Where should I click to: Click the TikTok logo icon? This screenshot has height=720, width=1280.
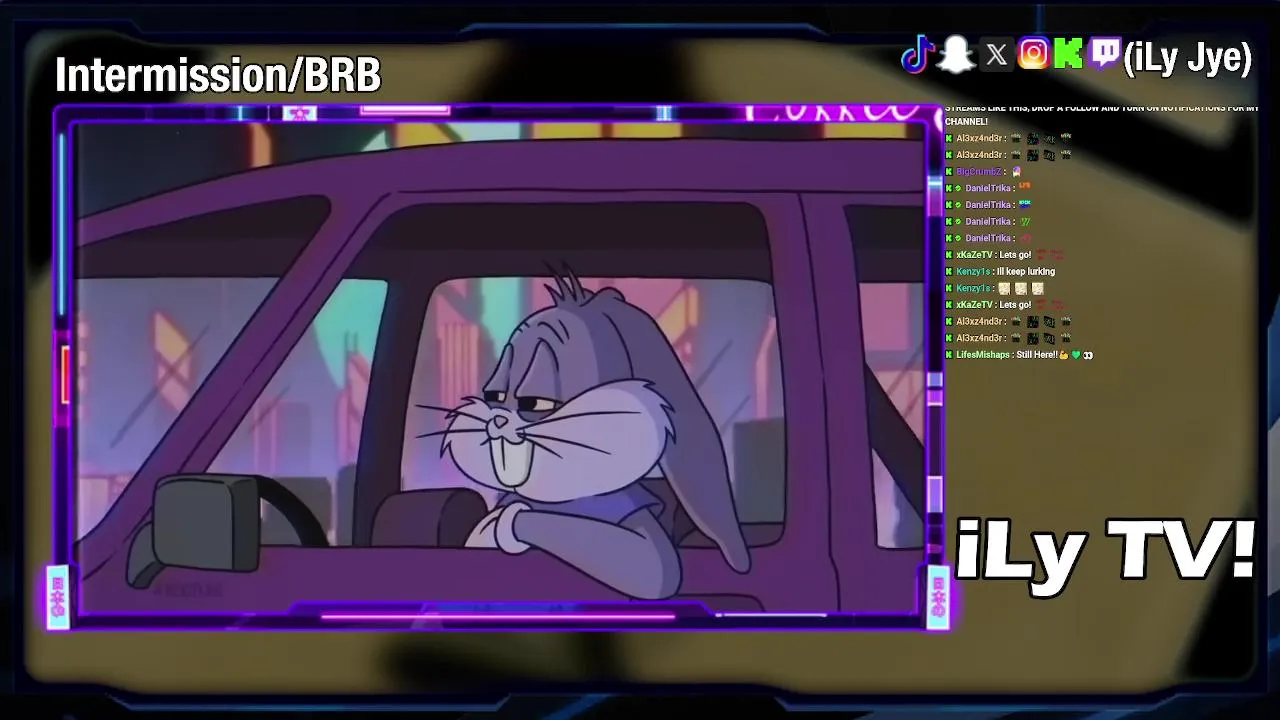click(917, 55)
